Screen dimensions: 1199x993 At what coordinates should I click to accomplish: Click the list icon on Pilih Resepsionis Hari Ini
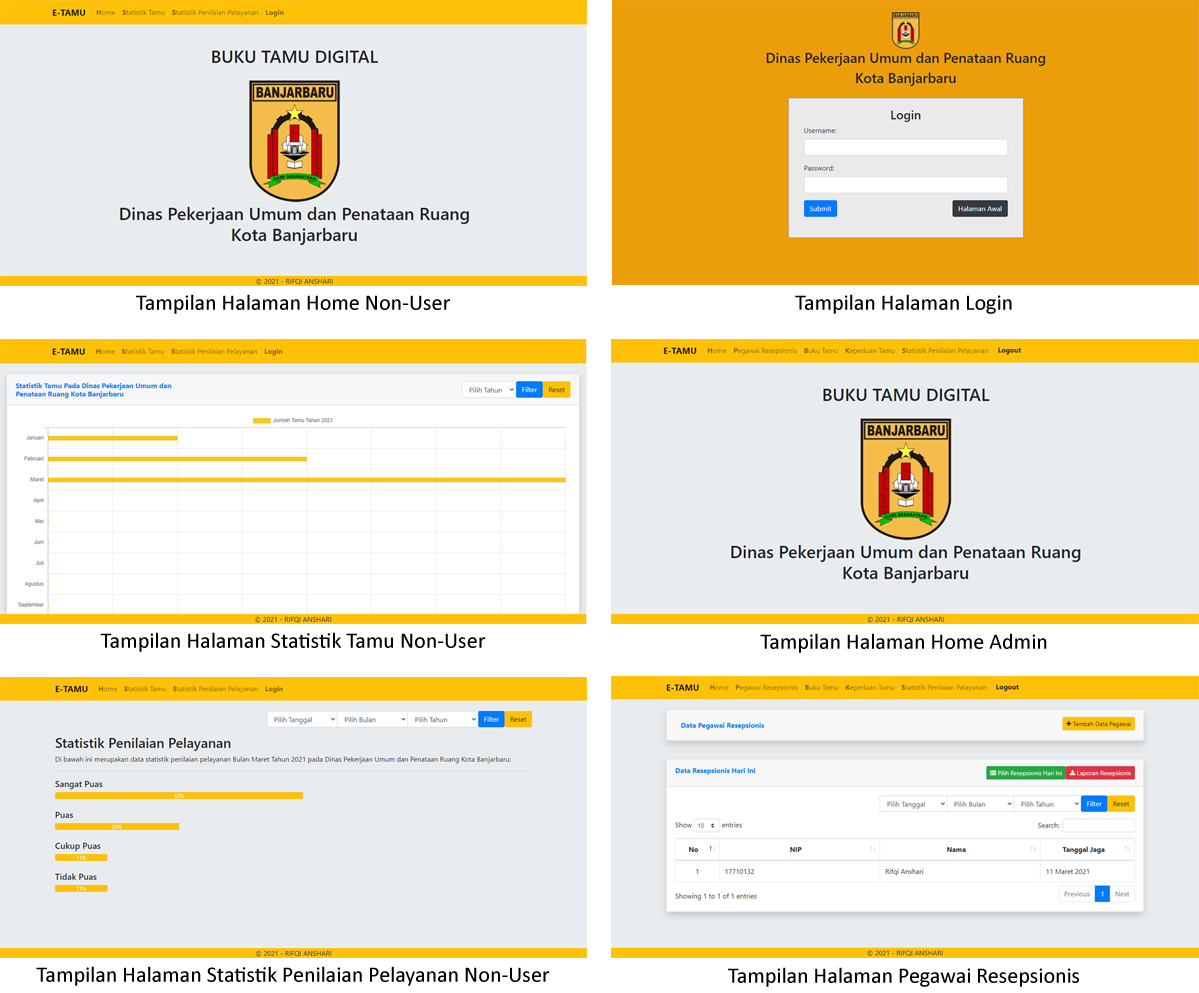(992, 773)
